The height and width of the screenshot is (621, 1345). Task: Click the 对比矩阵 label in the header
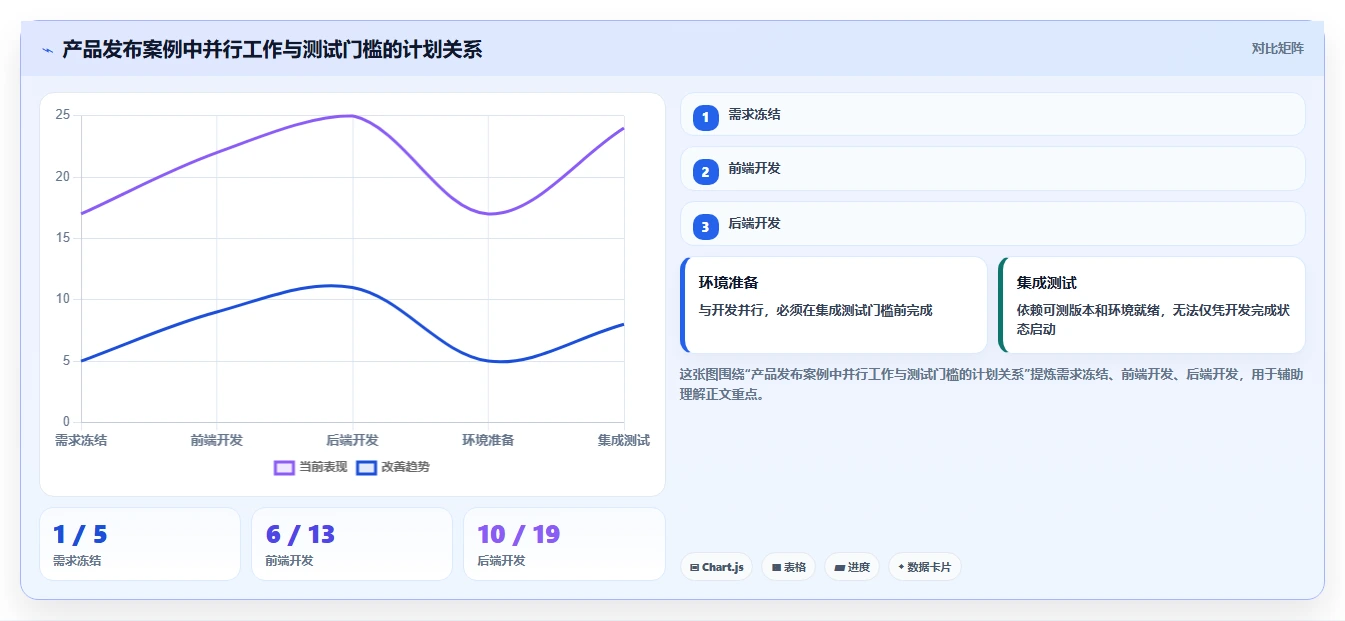click(1277, 48)
